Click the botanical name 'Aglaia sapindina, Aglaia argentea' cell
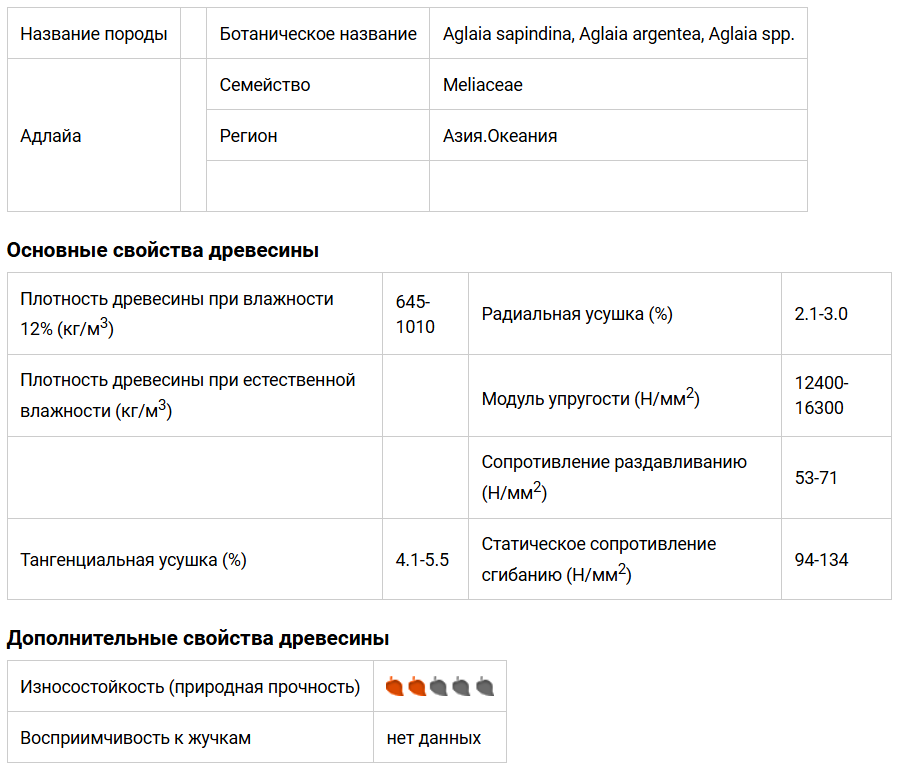Viewport: 901px width, 784px height. click(x=618, y=34)
